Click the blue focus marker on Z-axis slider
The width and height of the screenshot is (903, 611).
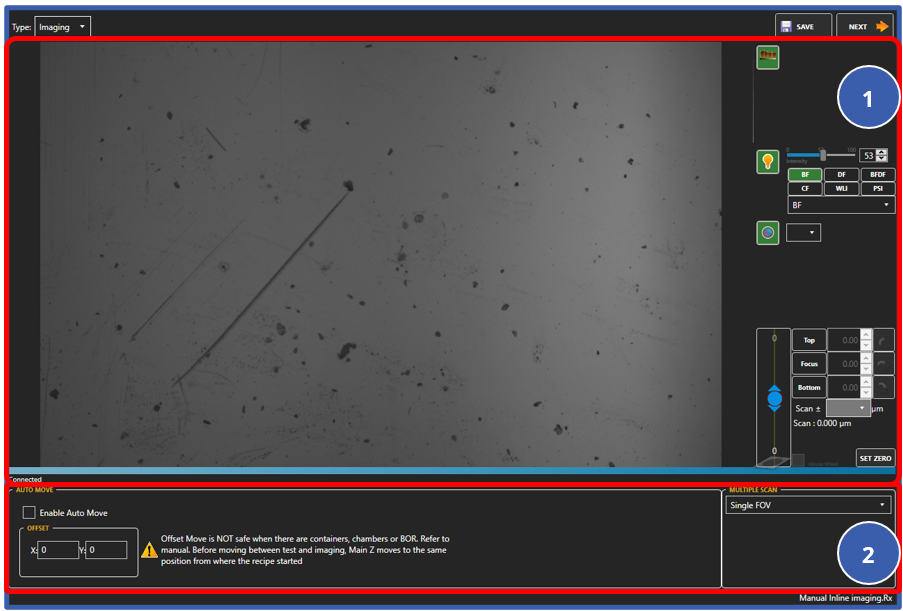pyautogui.click(x=774, y=397)
